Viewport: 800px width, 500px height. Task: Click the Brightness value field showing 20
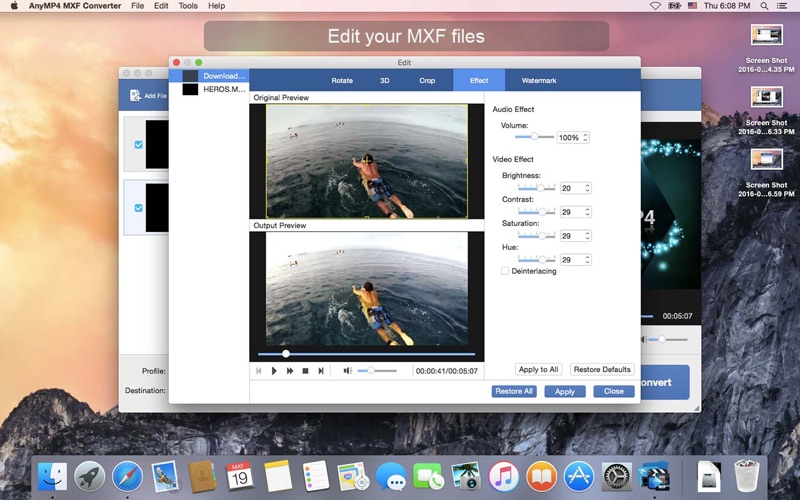[571, 188]
